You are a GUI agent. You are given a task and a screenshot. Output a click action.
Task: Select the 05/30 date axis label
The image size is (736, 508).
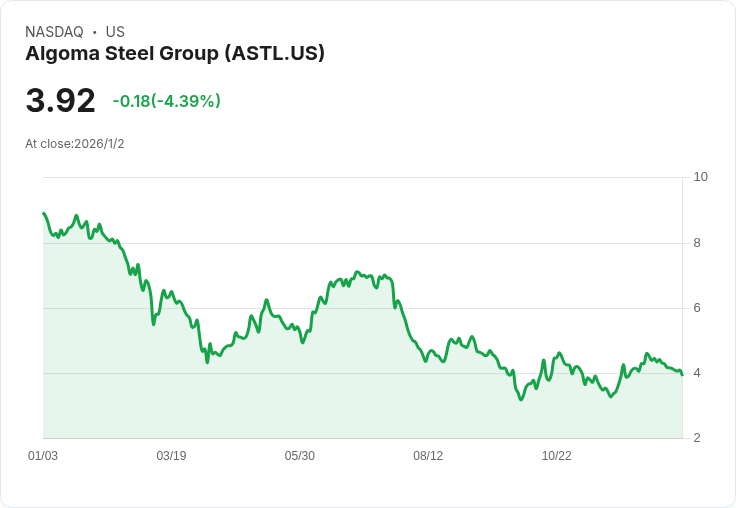(300, 456)
